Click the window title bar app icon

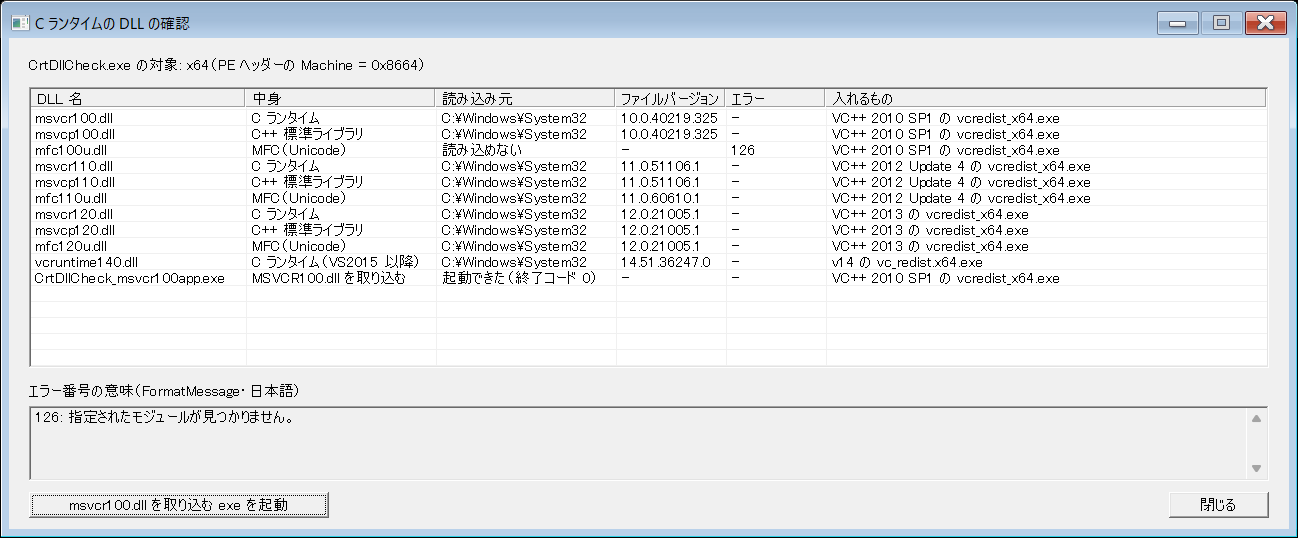tap(19, 22)
